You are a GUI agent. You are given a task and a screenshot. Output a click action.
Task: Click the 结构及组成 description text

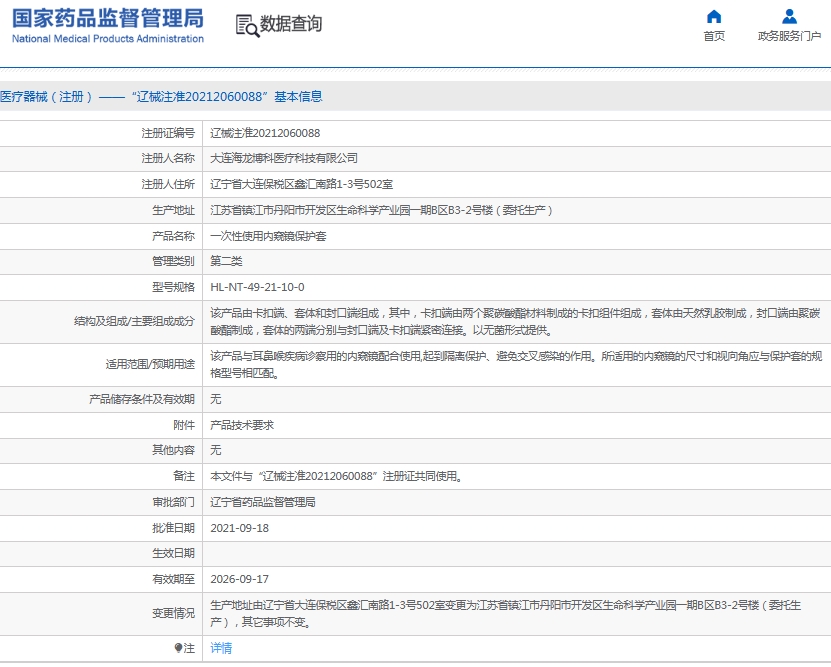click(x=515, y=322)
